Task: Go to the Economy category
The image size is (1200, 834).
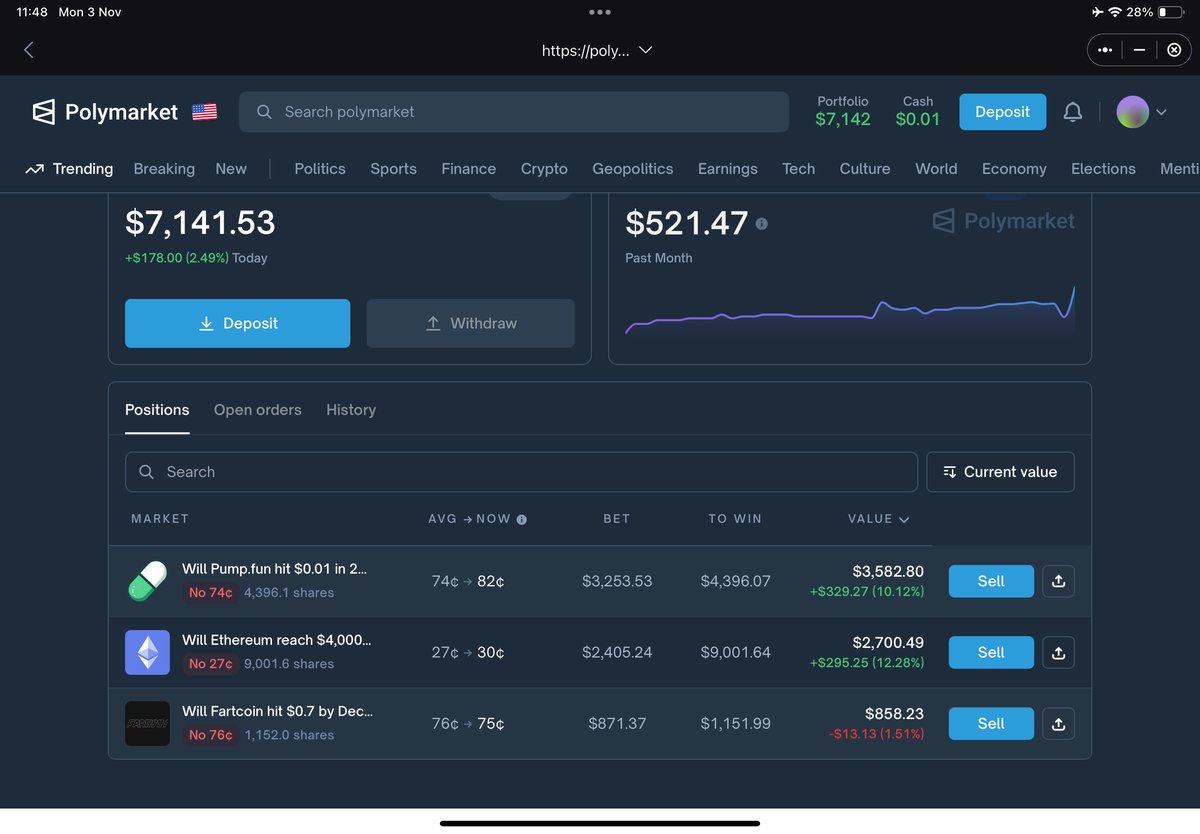Action: (1014, 169)
